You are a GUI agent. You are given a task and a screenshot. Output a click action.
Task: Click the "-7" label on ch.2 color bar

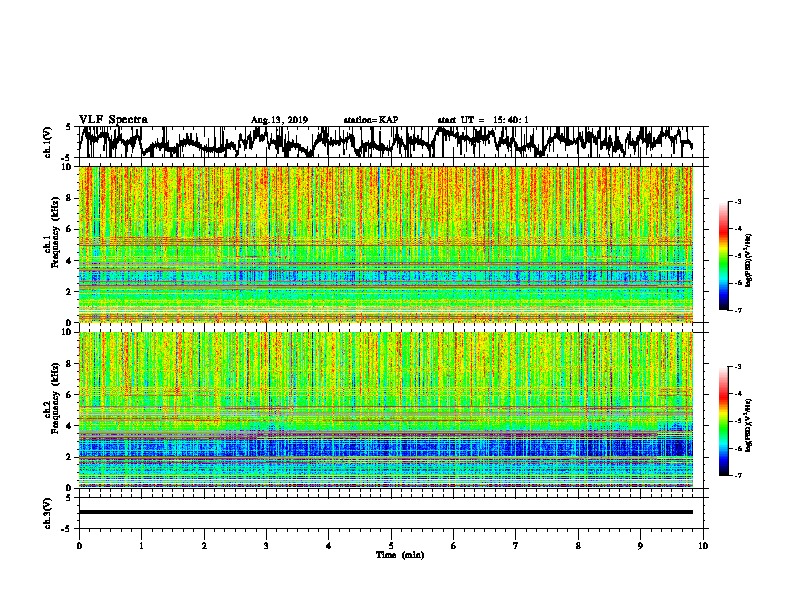(x=737, y=475)
